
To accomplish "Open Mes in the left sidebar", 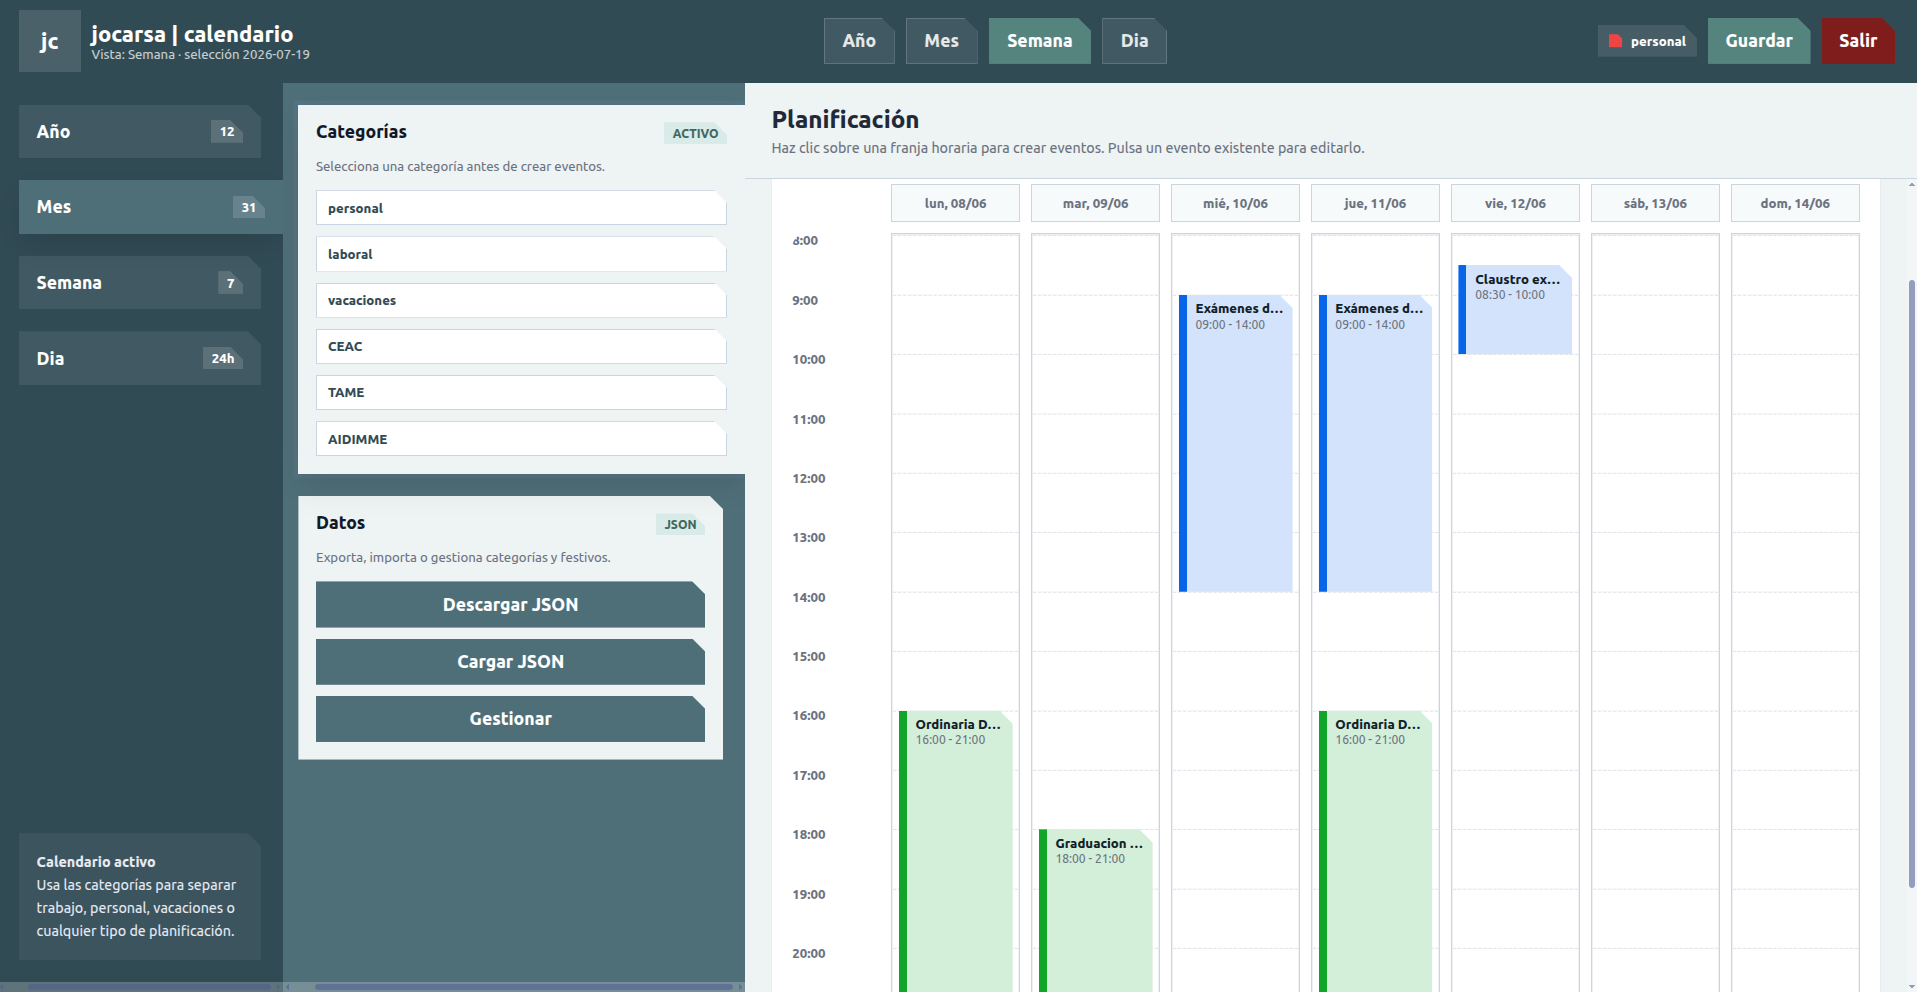I will click(x=151, y=207).
